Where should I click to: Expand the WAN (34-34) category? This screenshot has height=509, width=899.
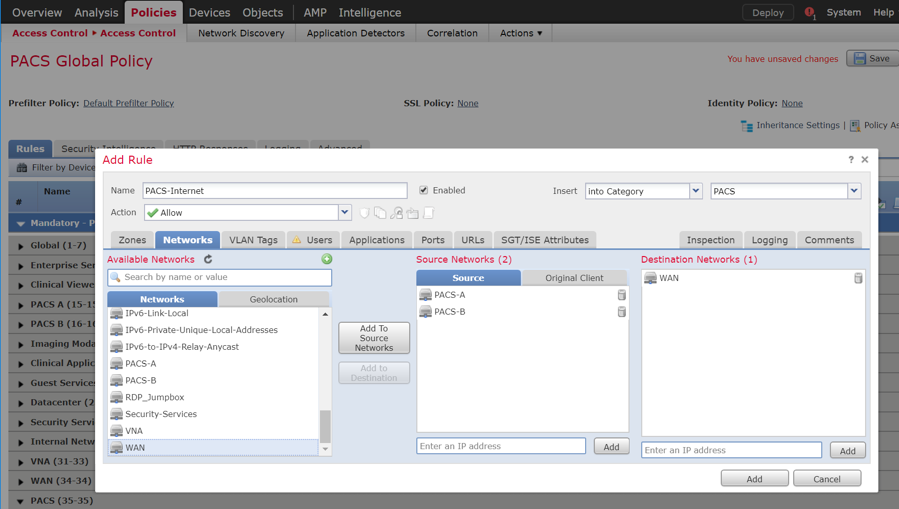click(x=21, y=481)
